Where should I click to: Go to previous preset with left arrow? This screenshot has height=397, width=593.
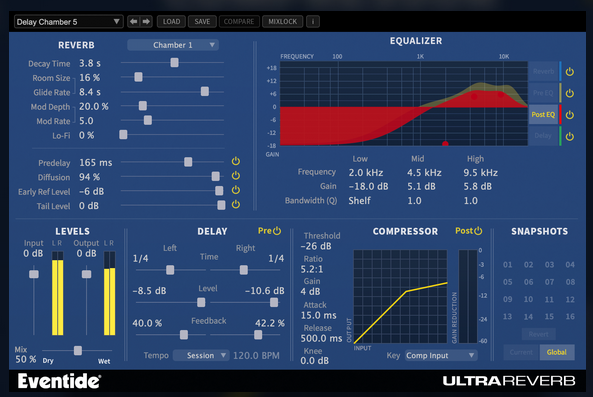134,22
